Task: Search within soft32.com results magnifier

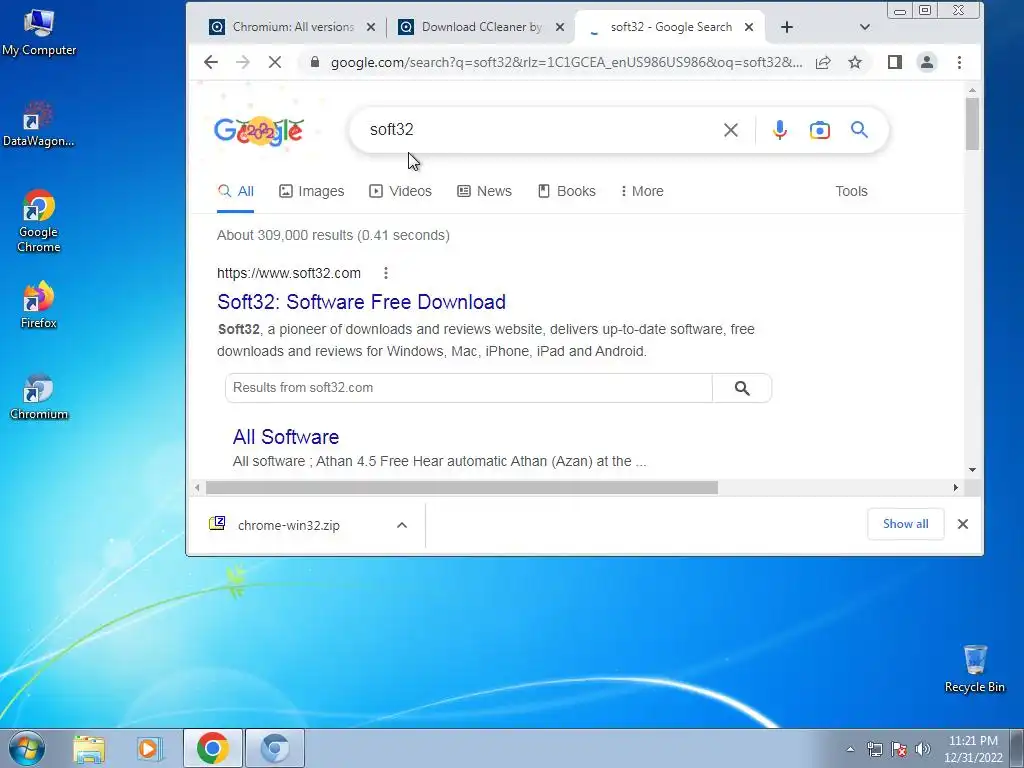Action: pyautogui.click(x=742, y=388)
